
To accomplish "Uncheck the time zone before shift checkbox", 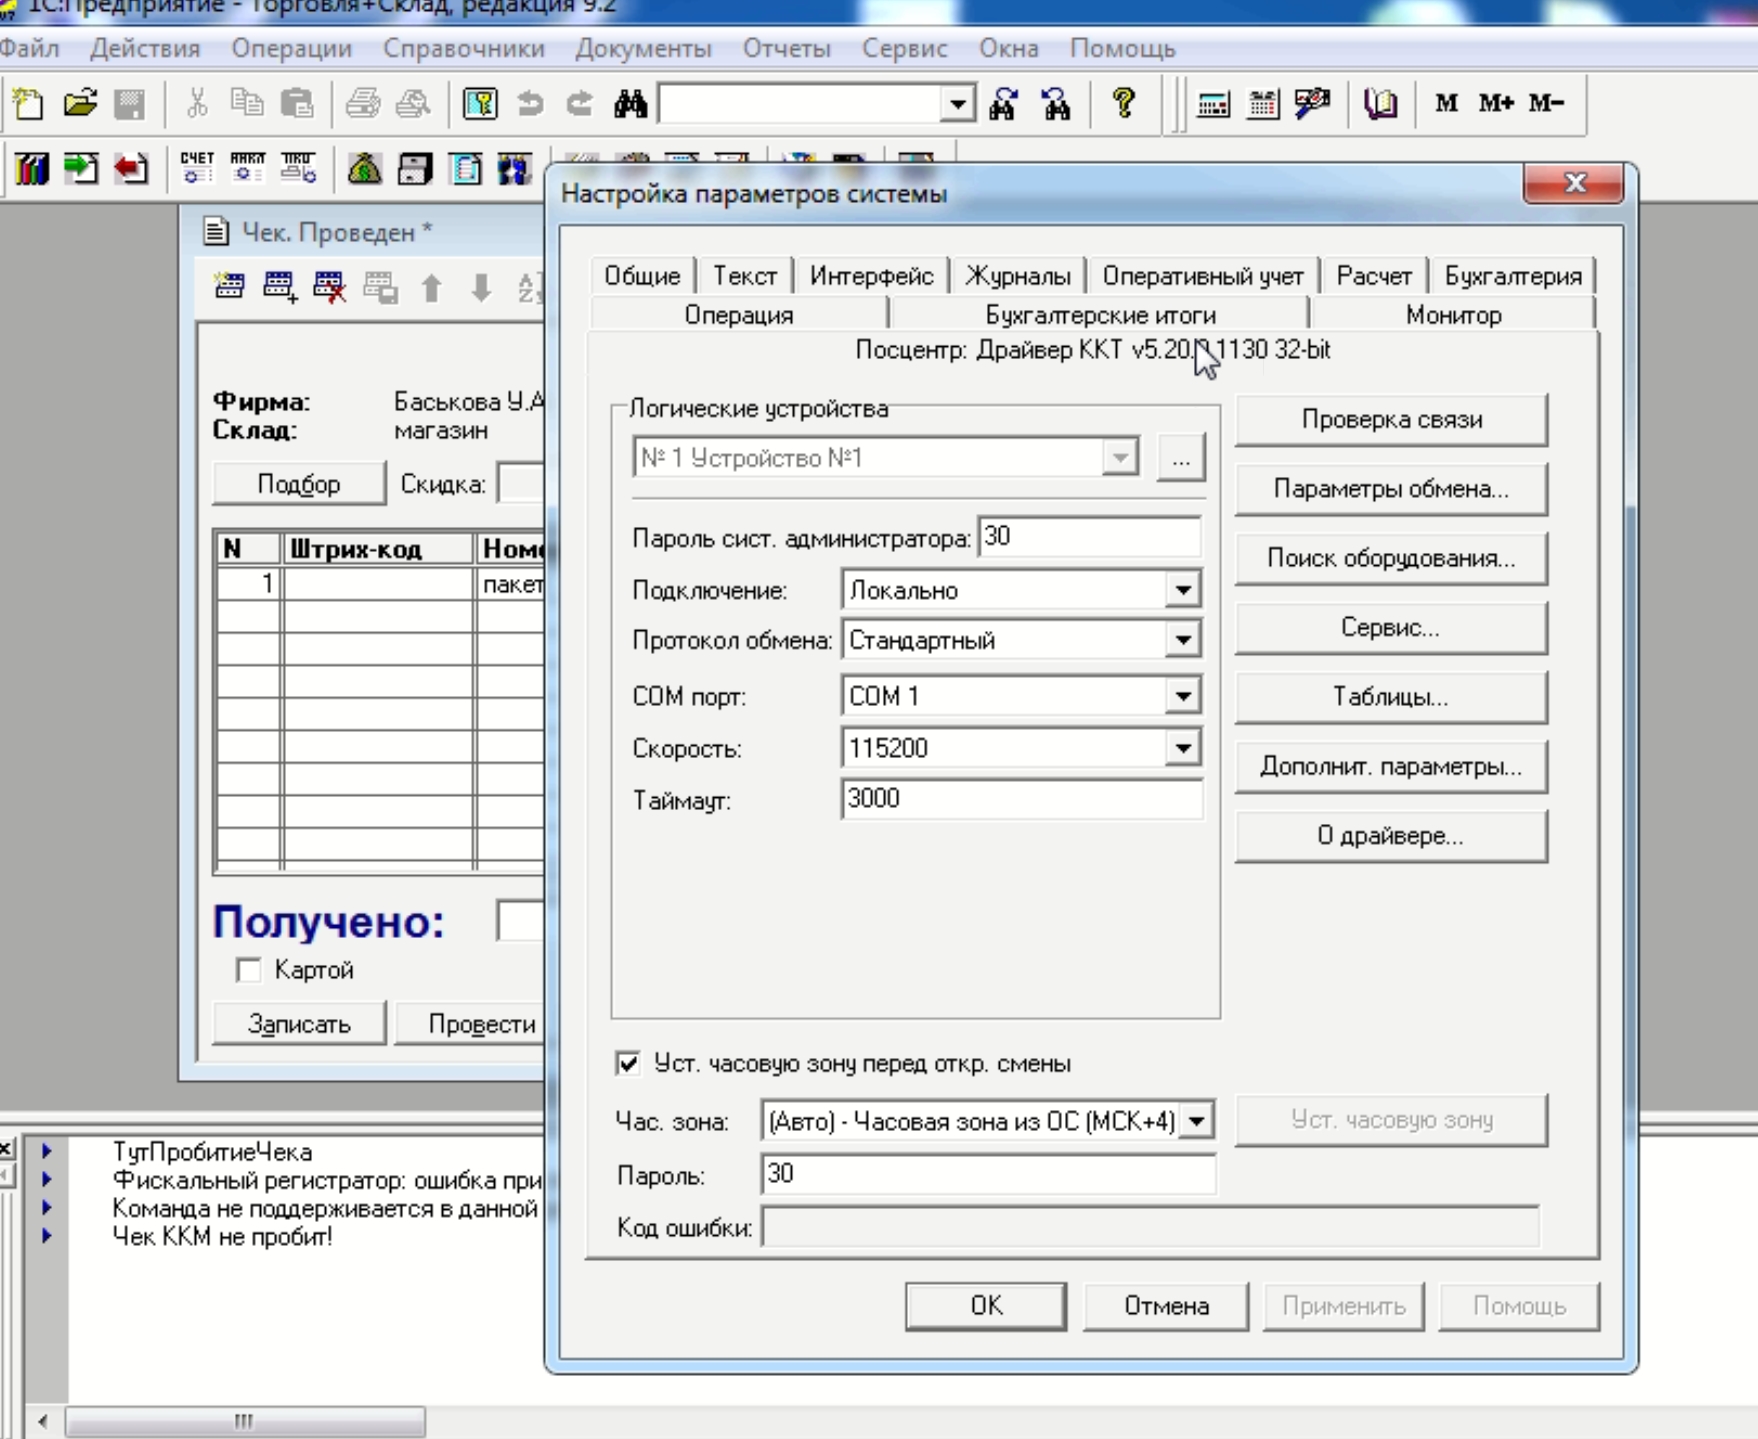I will 628,1063.
